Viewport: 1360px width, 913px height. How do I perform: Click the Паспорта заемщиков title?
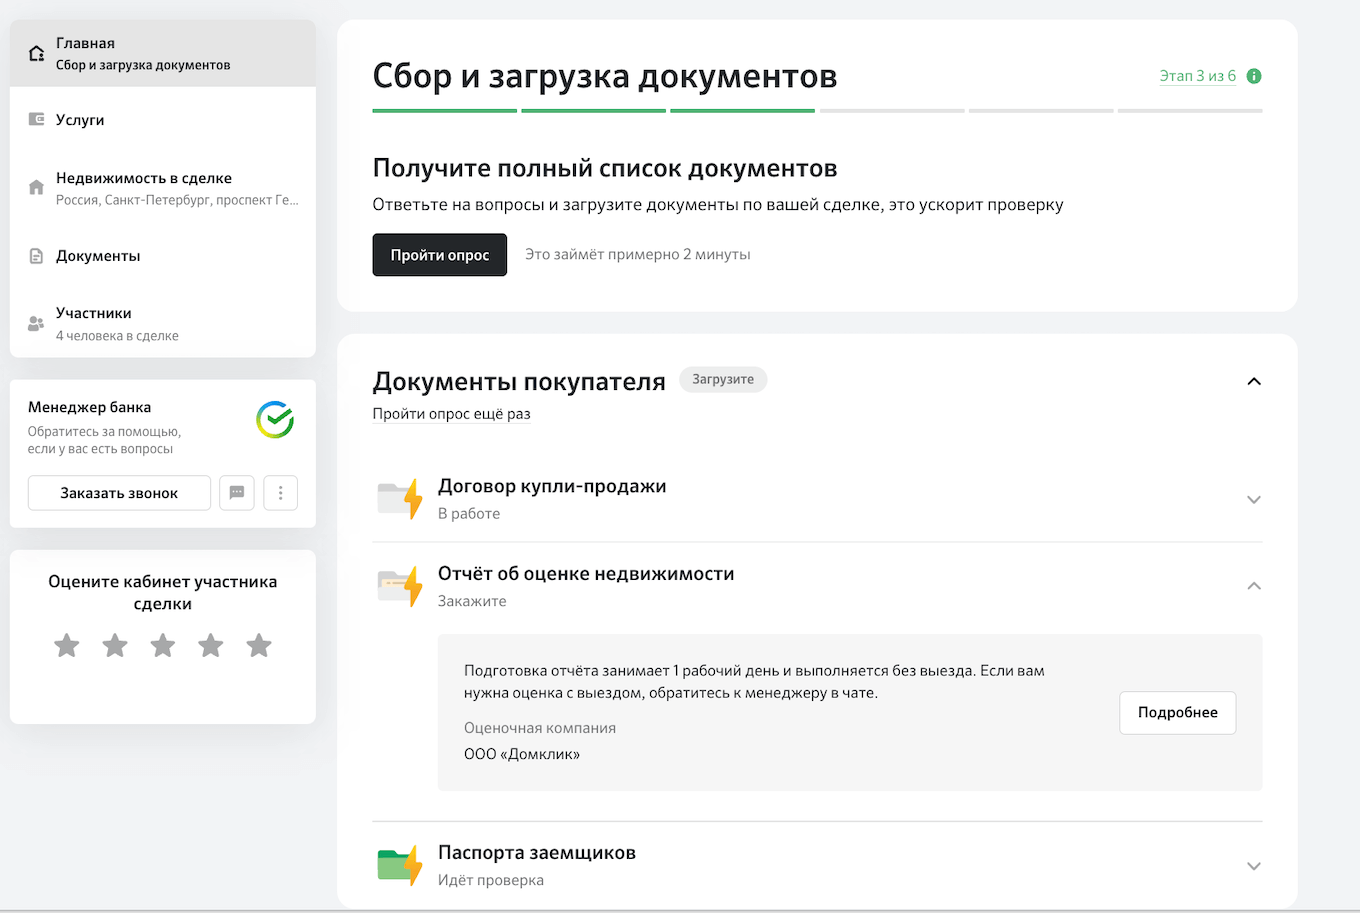(x=537, y=853)
